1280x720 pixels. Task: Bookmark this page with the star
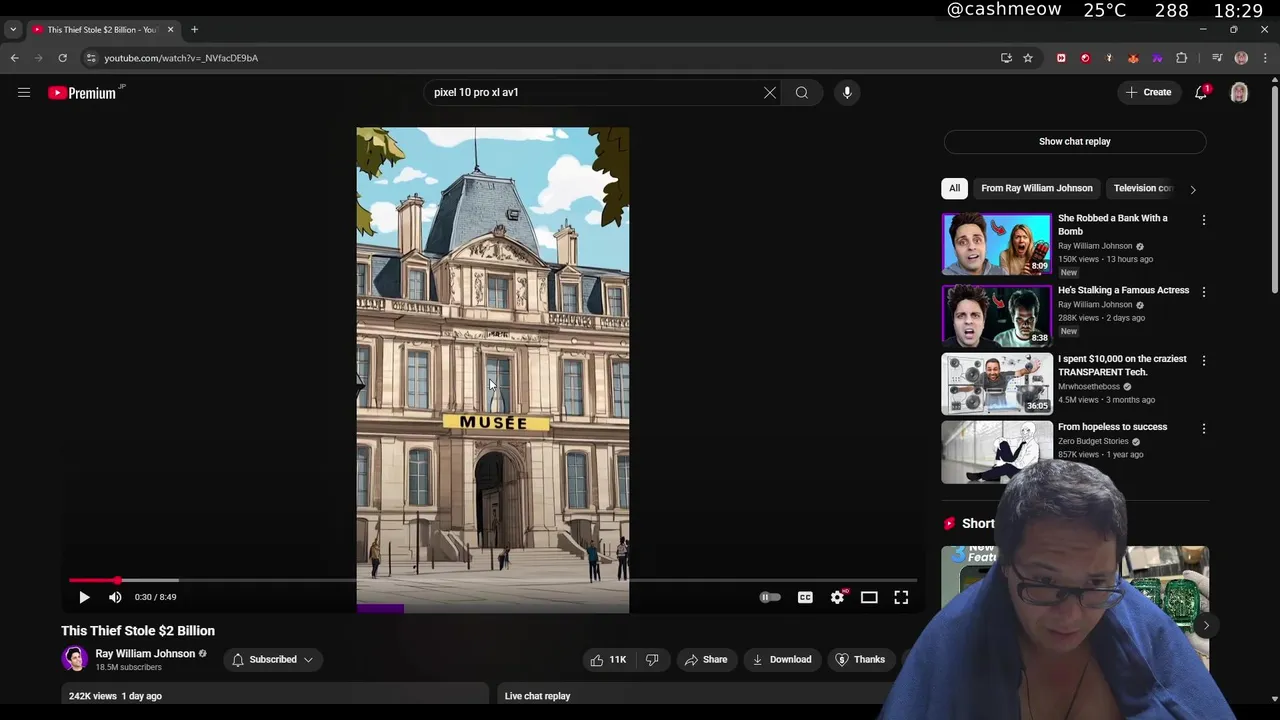(x=1027, y=58)
